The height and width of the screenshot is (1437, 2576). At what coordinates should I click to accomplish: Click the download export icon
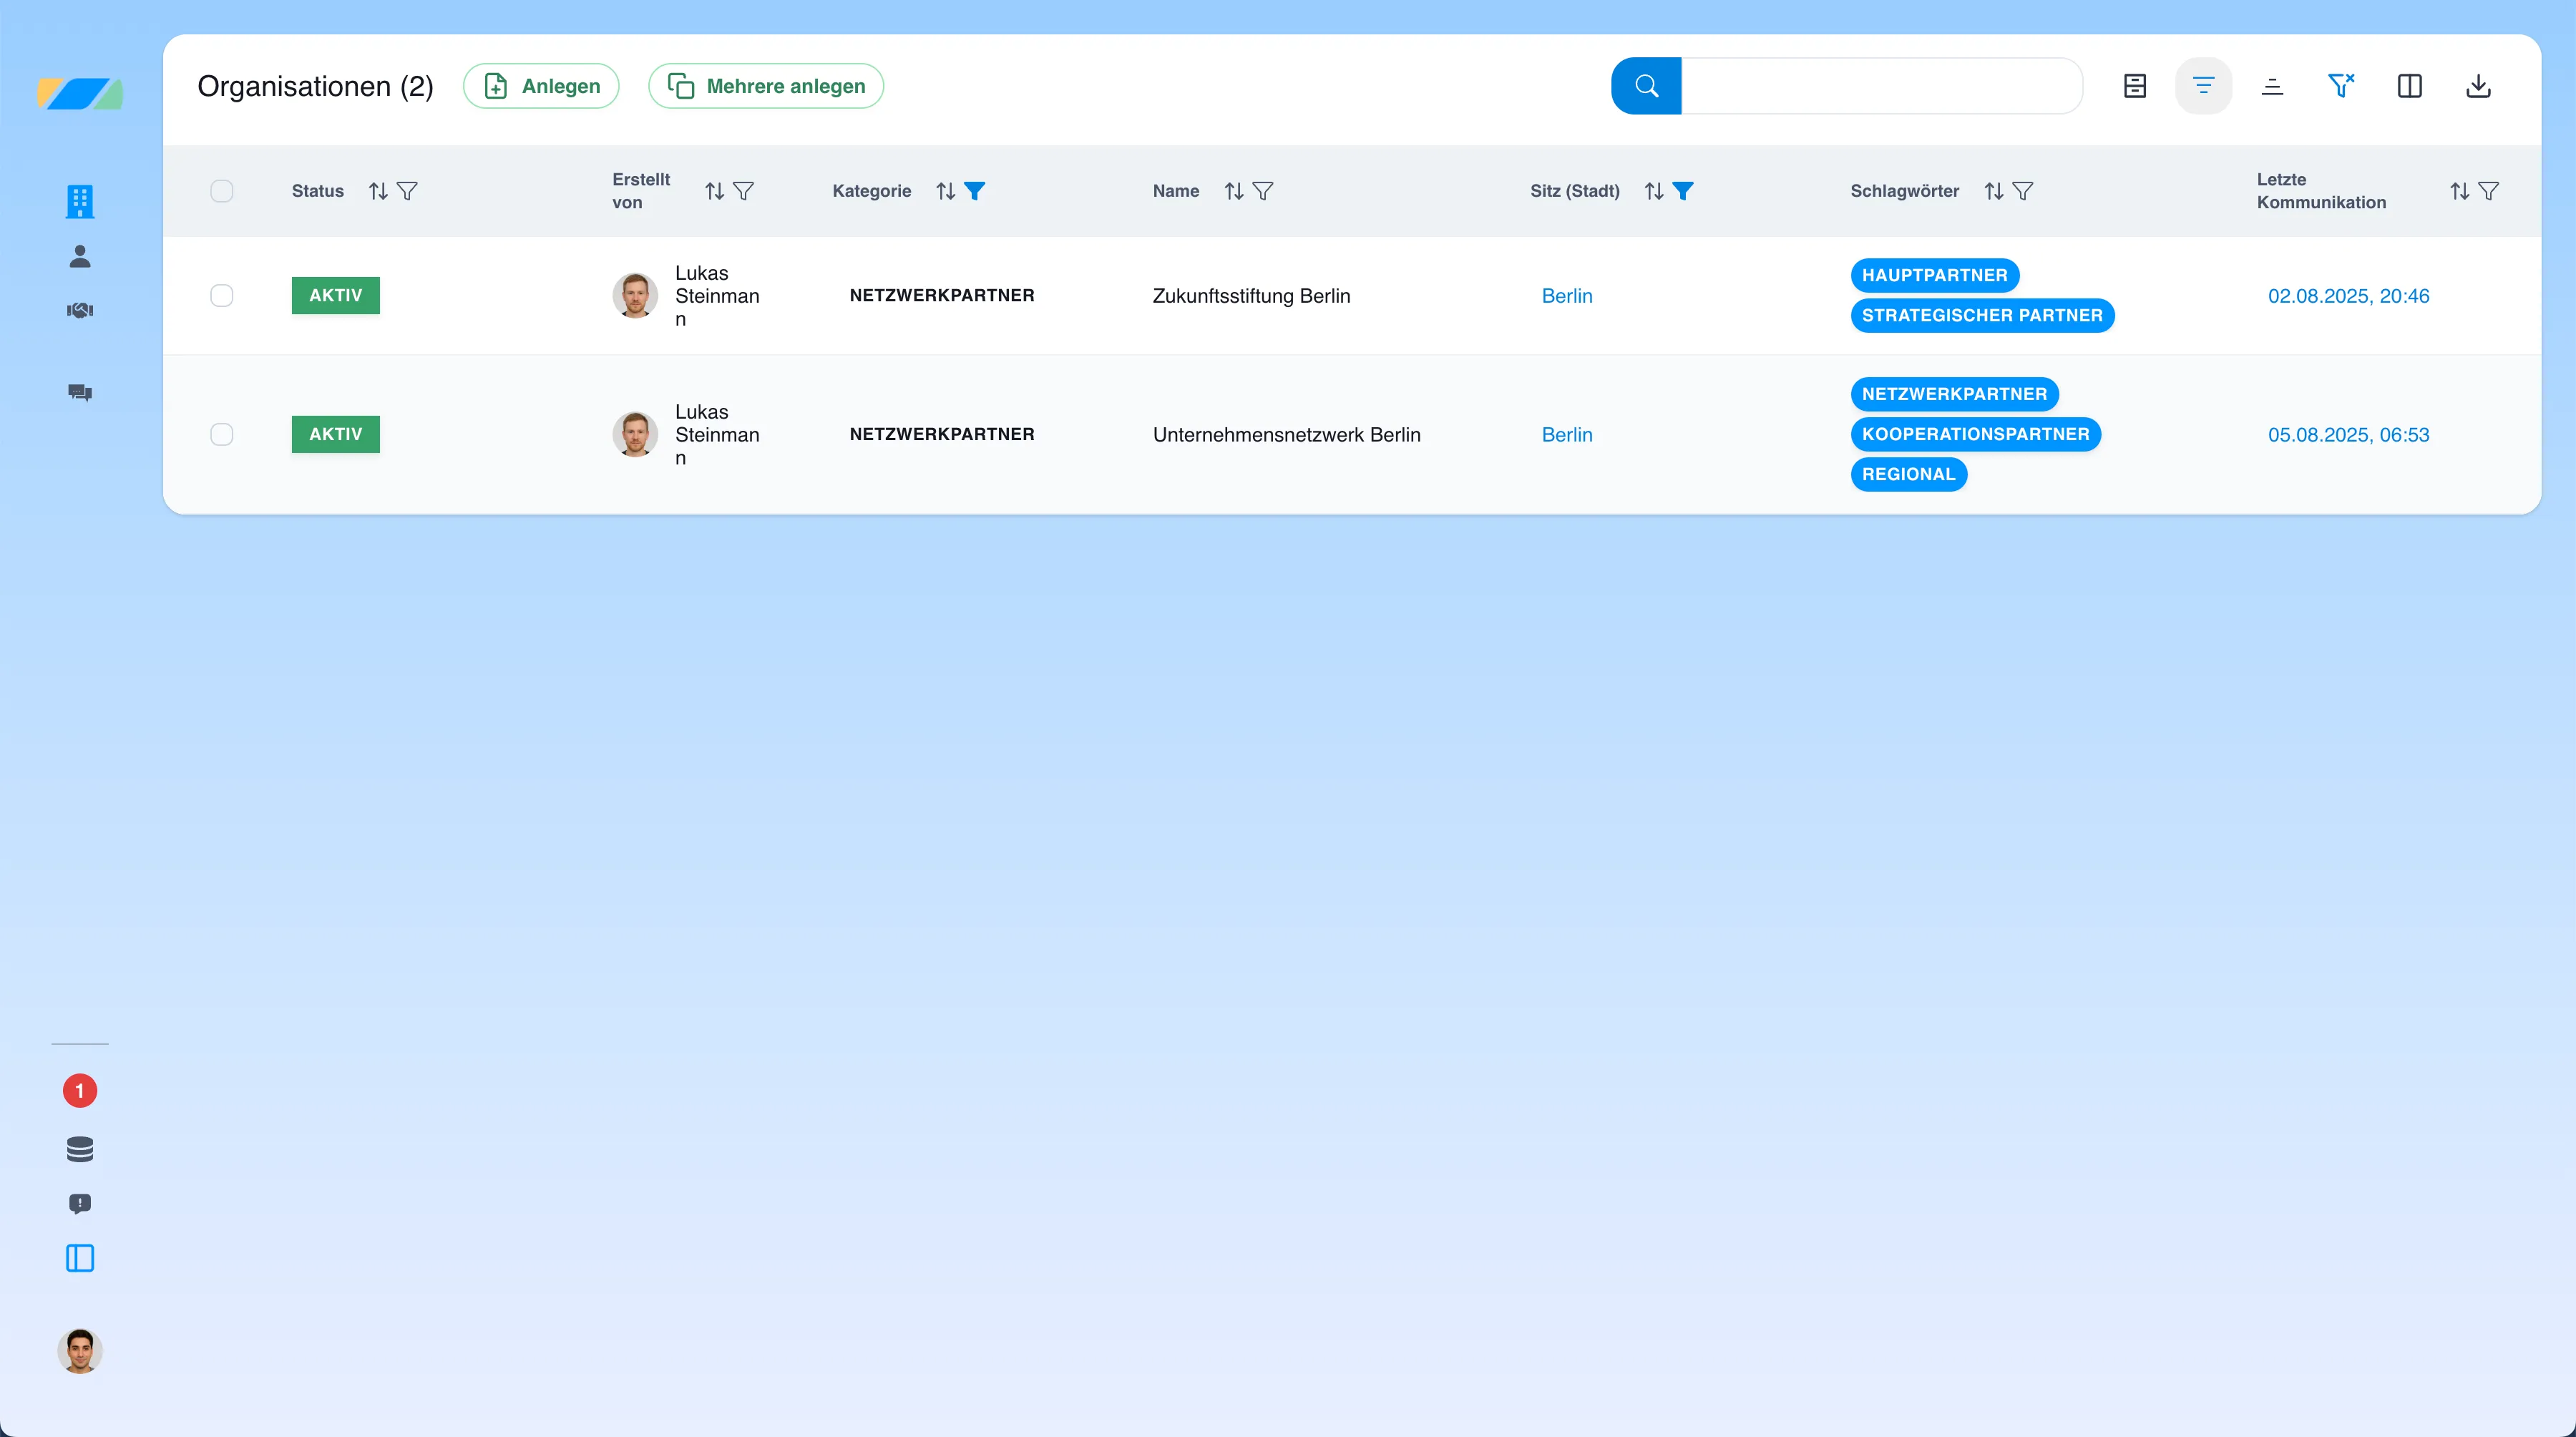[x=2478, y=86]
